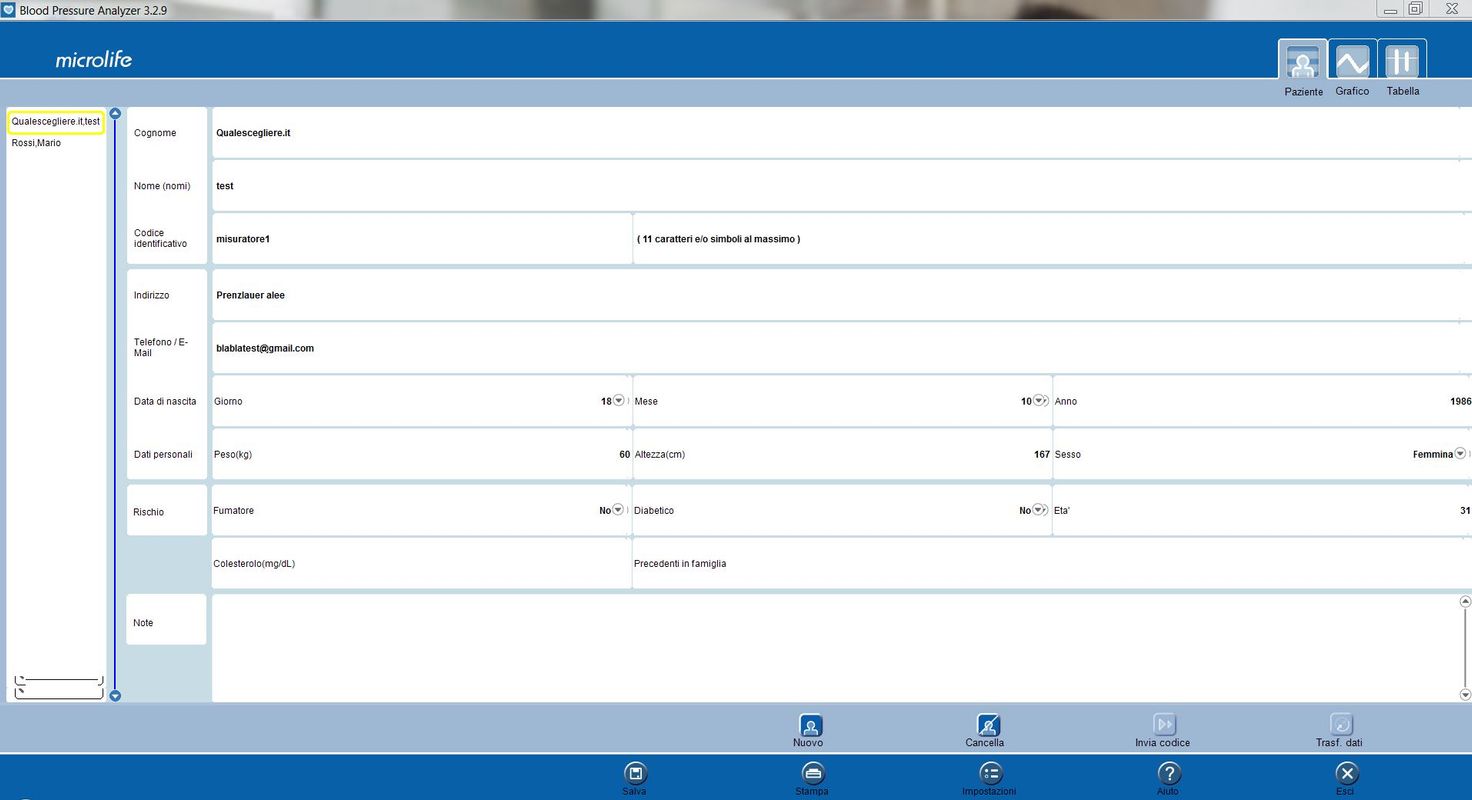Click the Cancella delete icon
The image size is (1472, 800).
(x=987, y=726)
